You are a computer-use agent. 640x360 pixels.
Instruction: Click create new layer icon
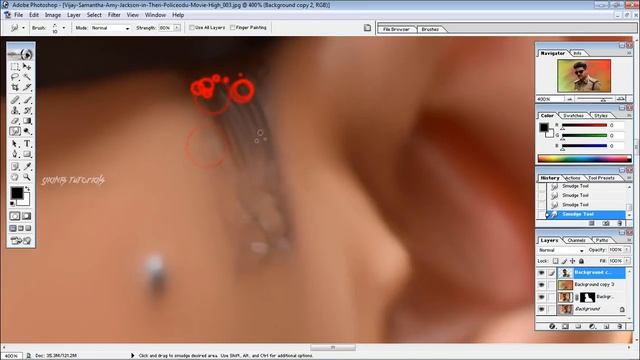[606, 326]
